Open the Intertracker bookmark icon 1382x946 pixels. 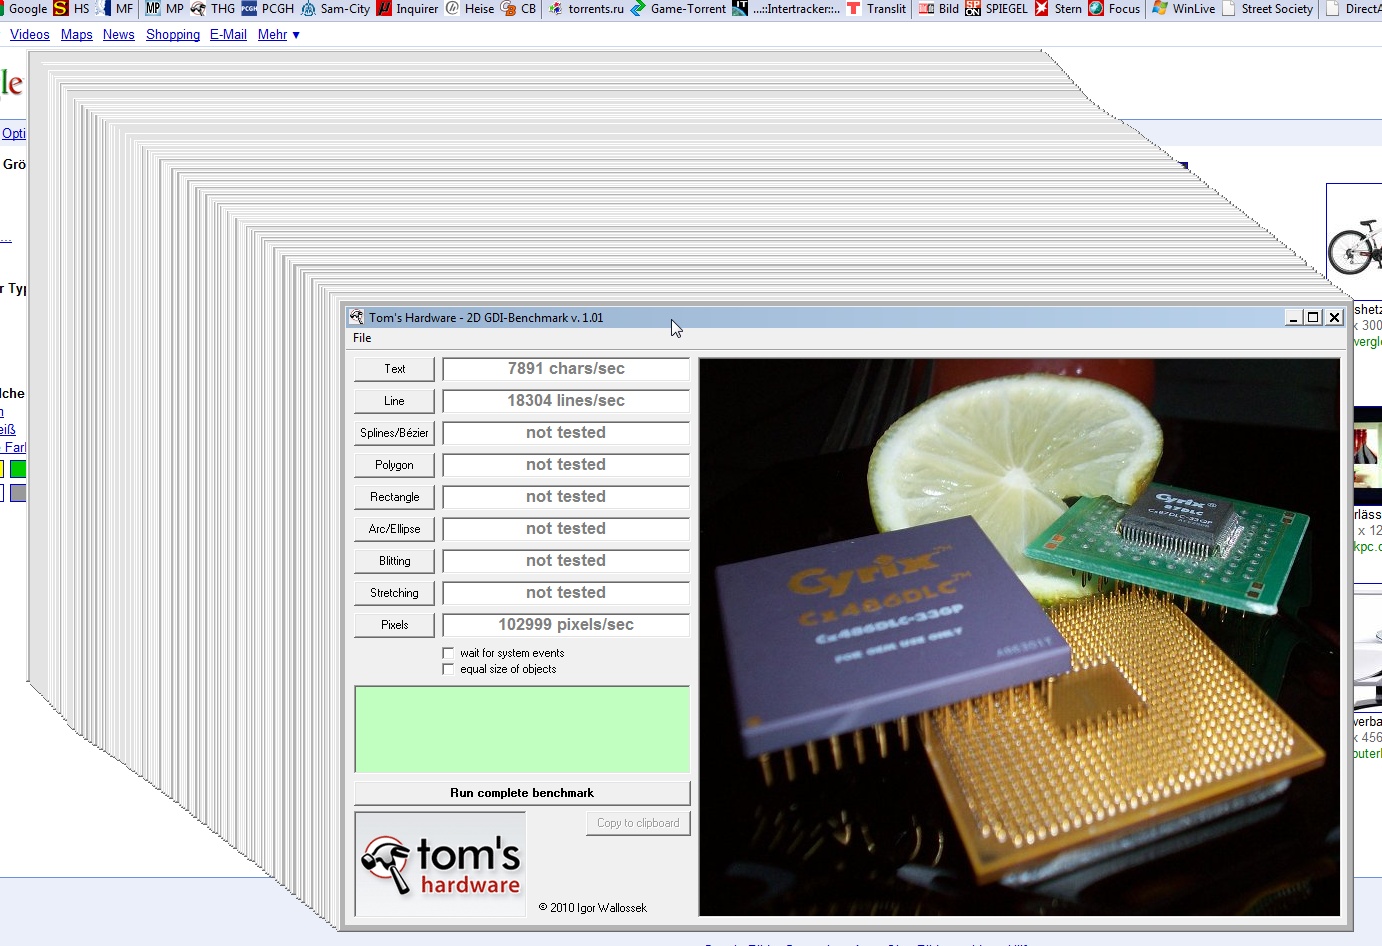[740, 8]
